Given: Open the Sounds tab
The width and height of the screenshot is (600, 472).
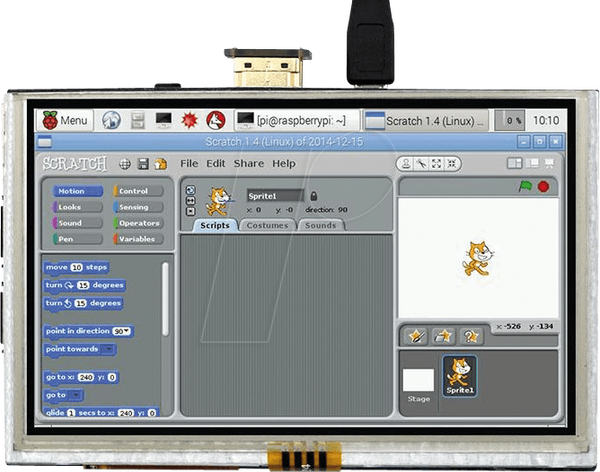Looking at the screenshot, I should pos(321,225).
